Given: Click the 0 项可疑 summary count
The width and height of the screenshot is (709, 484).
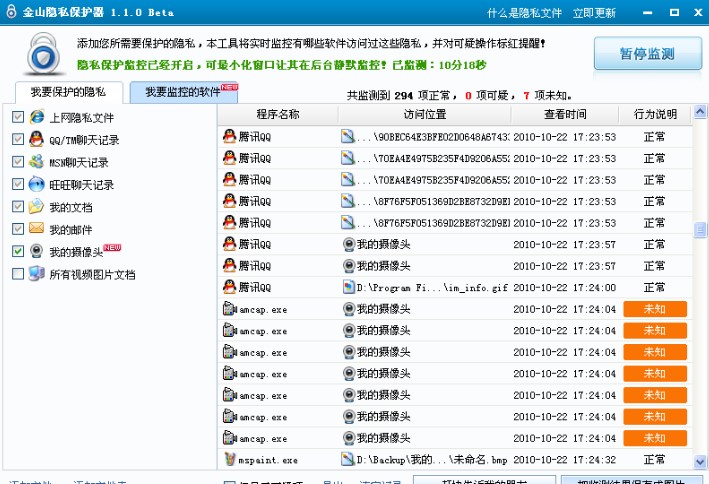Looking at the screenshot, I should coord(489,95).
